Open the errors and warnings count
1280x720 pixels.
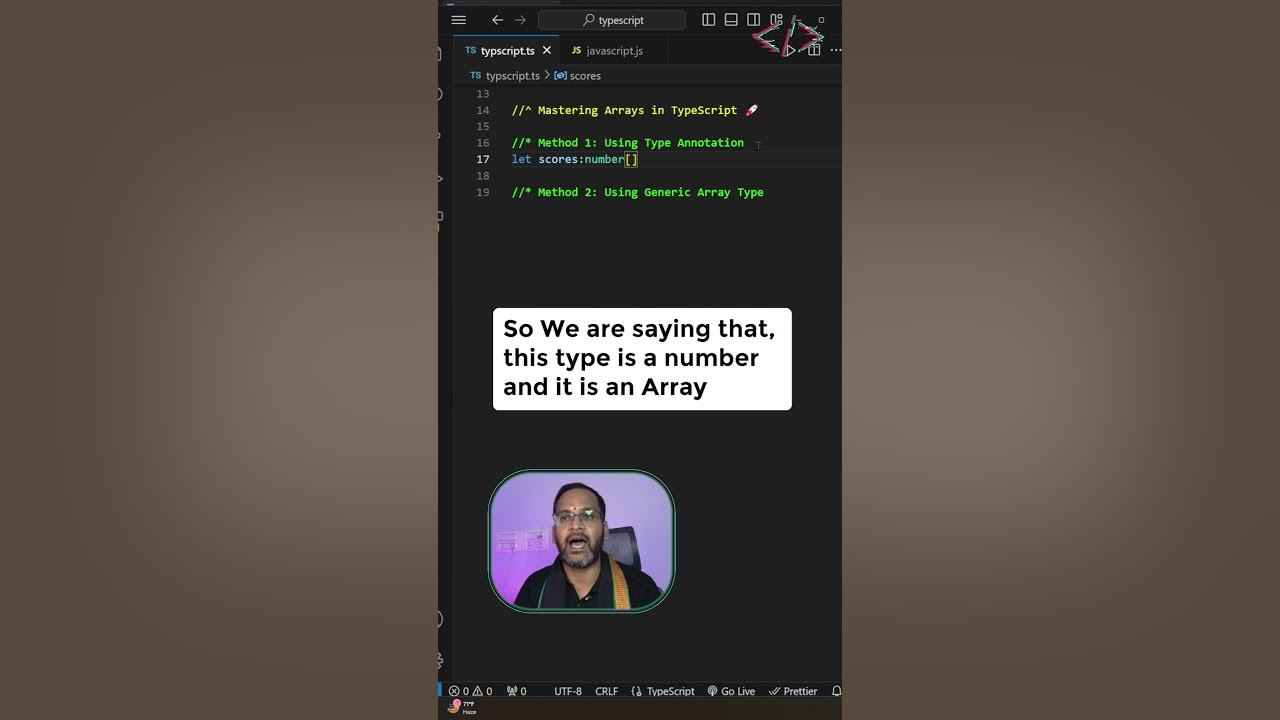[470, 691]
